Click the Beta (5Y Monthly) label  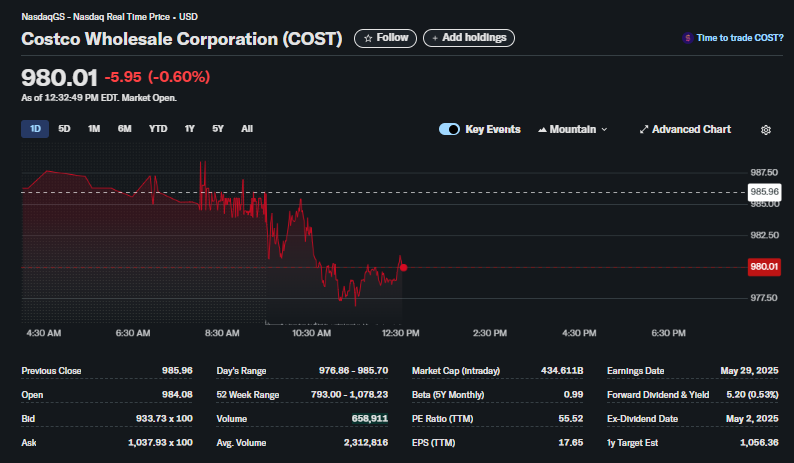[448, 395]
